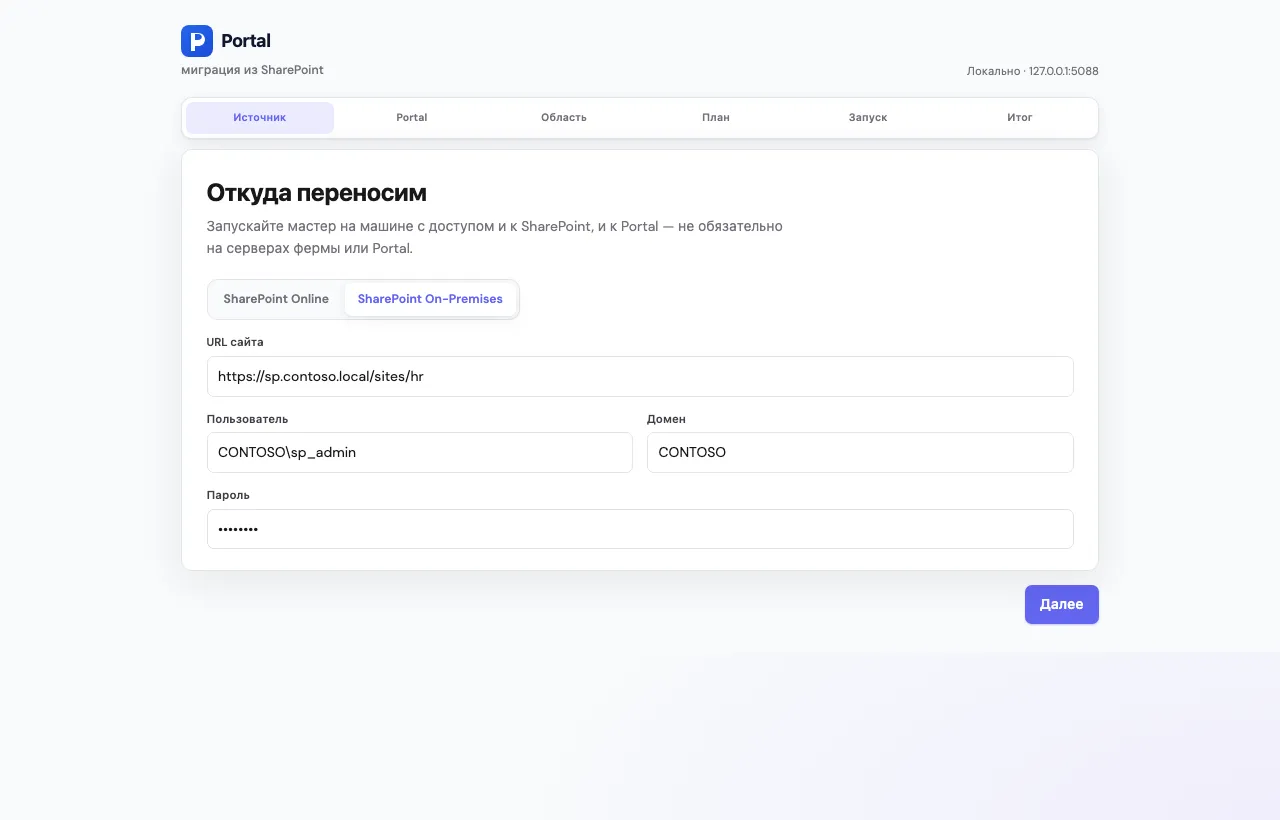Click the Далее button
This screenshot has width=1280, height=820.
pyautogui.click(x=1062, y=605)
